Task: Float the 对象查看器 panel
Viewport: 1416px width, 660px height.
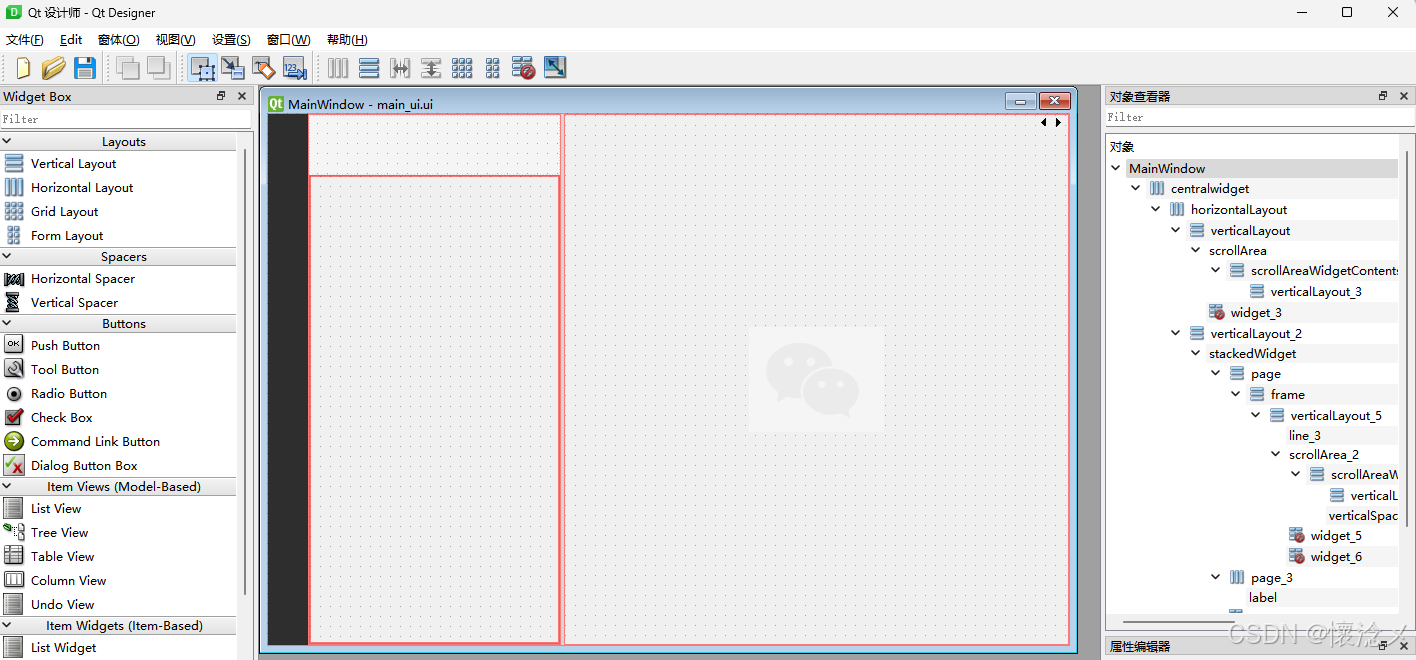Action: pos(1383,96)
